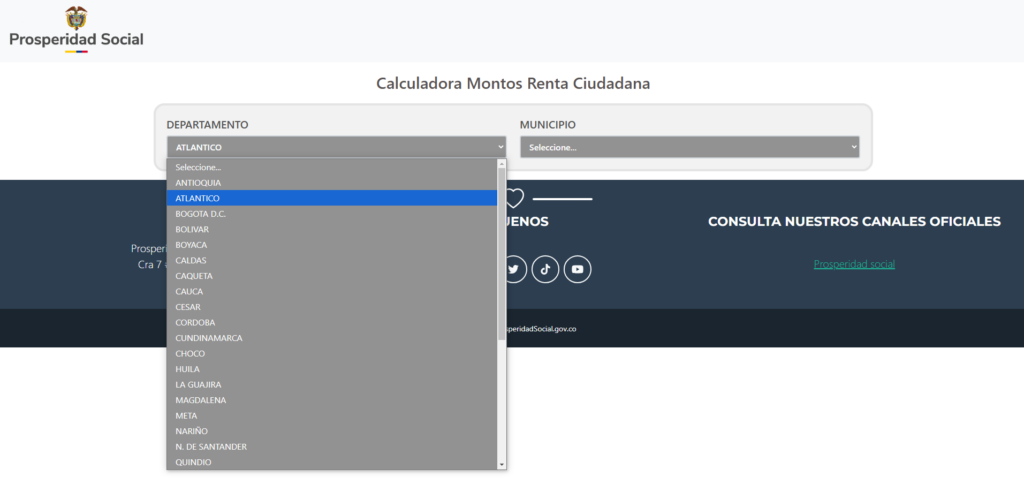Open the "Prosperidad social" footer link
The image size is (1024, 485).
coord(854,264)
